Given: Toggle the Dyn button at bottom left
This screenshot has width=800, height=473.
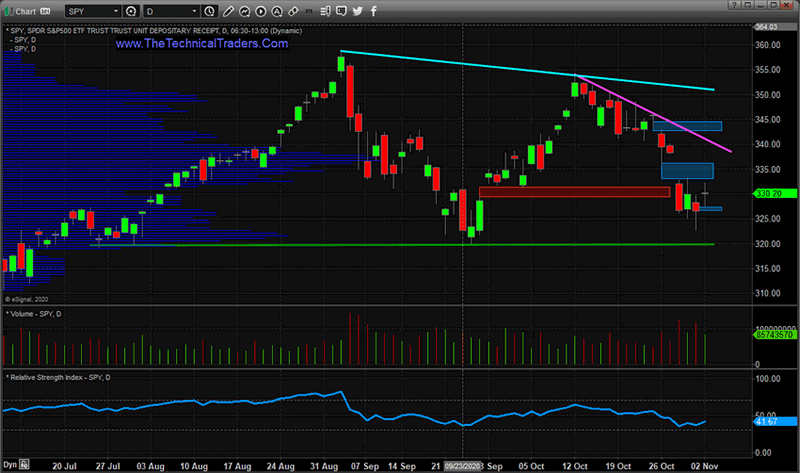Looking at the screenshot, I should 11,466.
